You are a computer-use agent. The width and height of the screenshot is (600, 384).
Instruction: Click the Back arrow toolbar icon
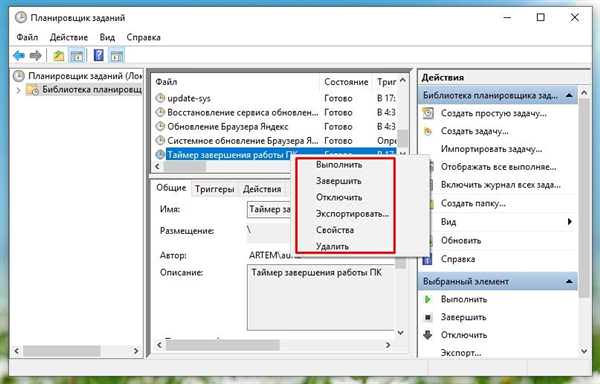(19, 56)
